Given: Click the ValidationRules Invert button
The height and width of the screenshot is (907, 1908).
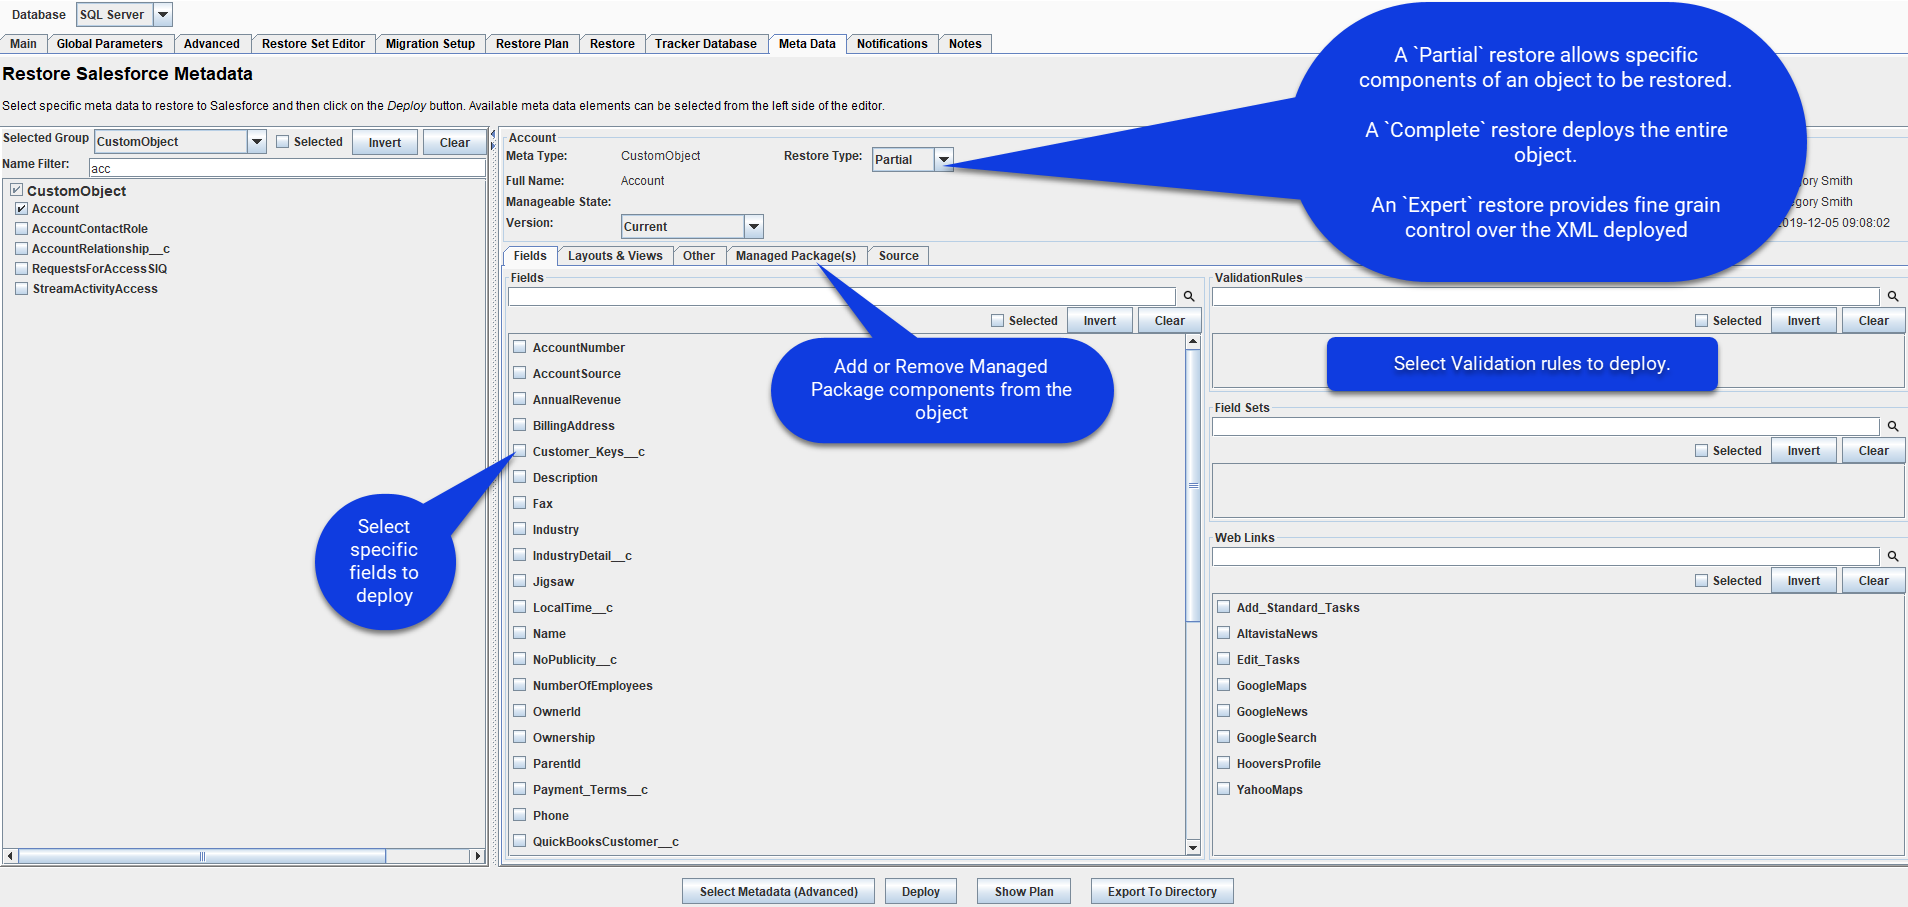Looking at the screenshot, I should (x=1804, y=321).
